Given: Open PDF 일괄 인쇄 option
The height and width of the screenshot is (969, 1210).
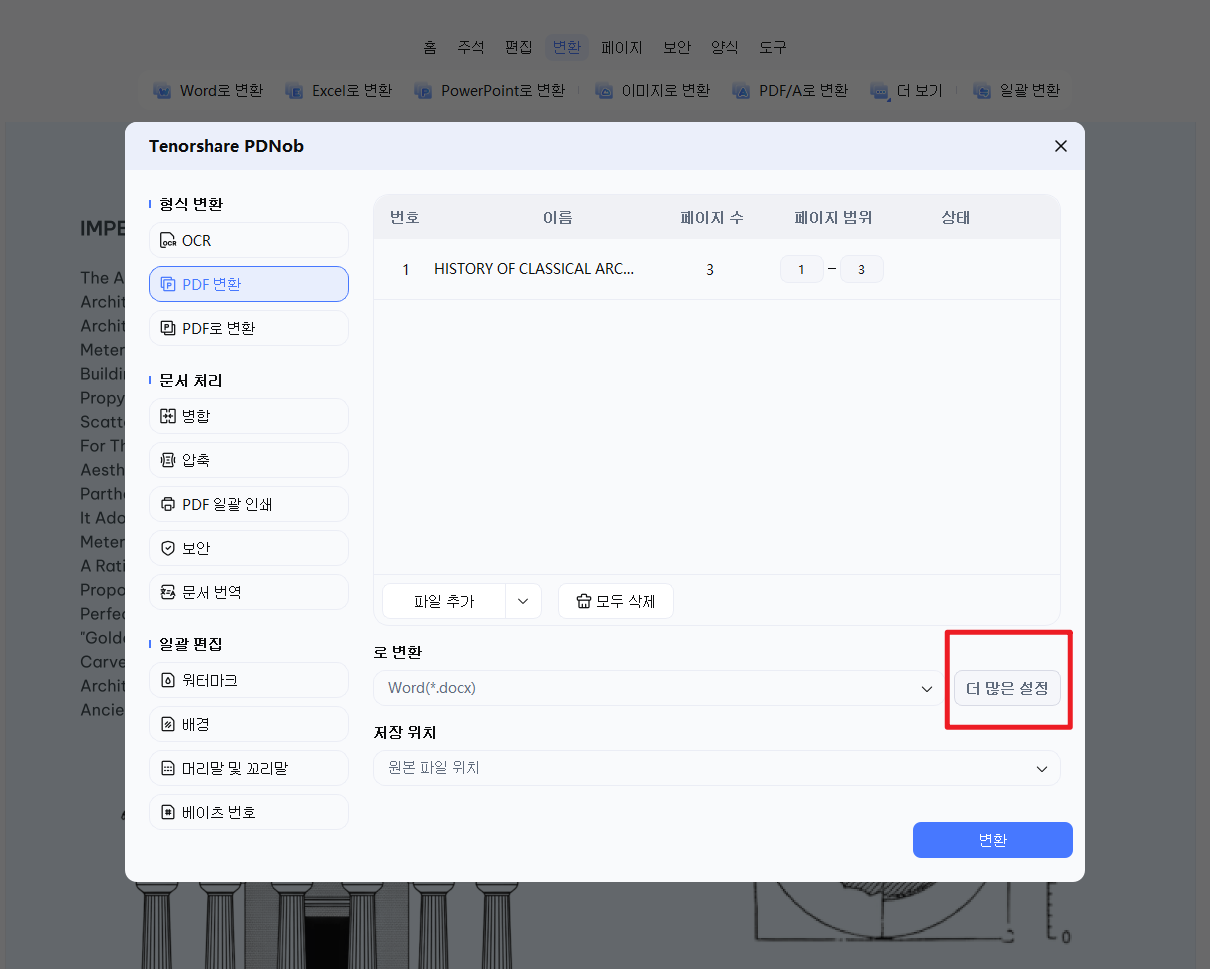Looking at the screenshot, I should point(249,504).
